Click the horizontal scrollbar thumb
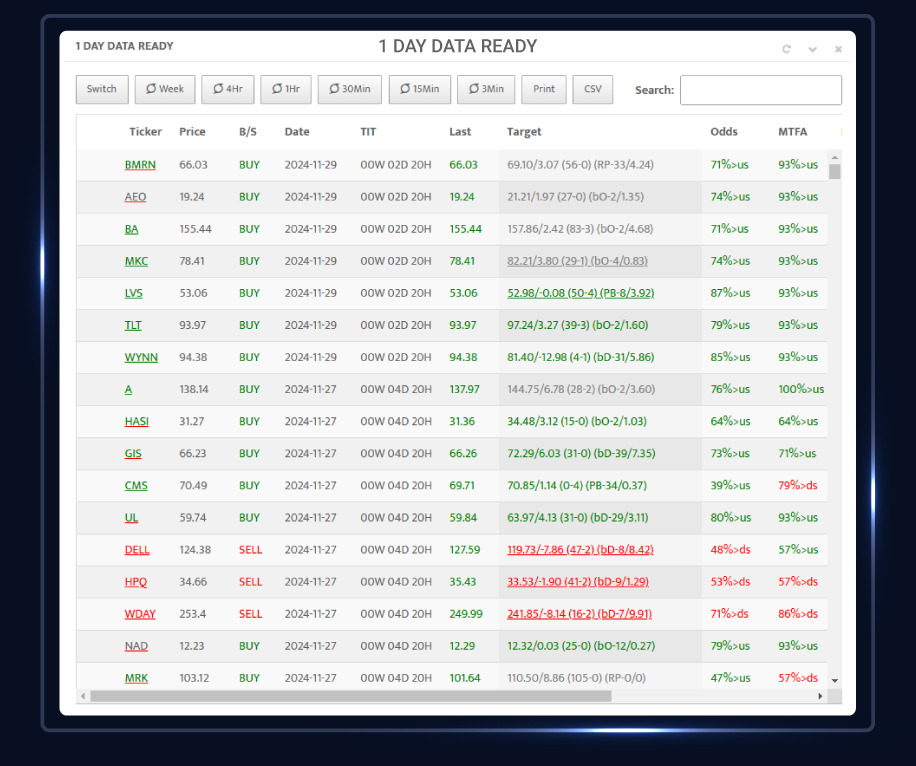This screenshot has height=766, width=916. tap(351, 696)
